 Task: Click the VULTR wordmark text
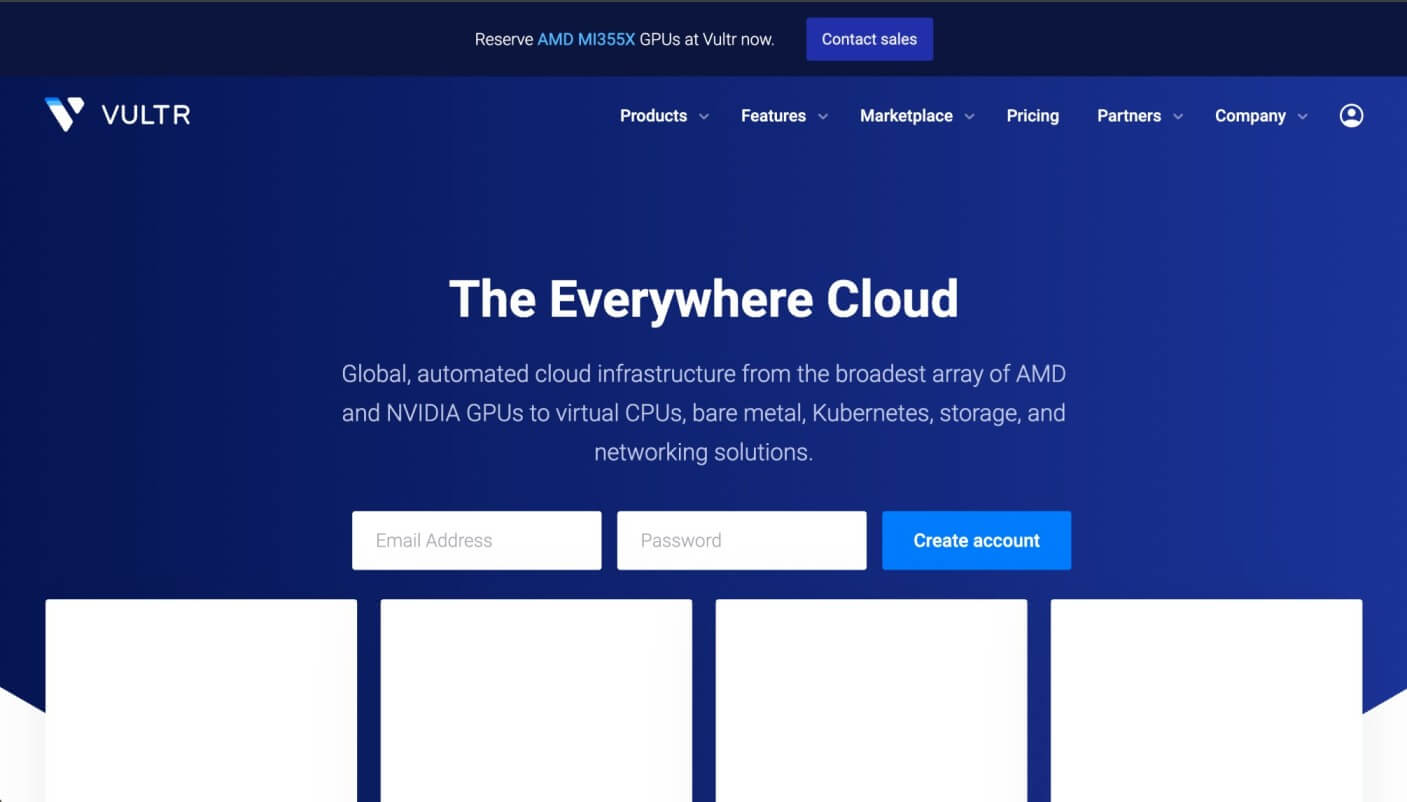146,115
